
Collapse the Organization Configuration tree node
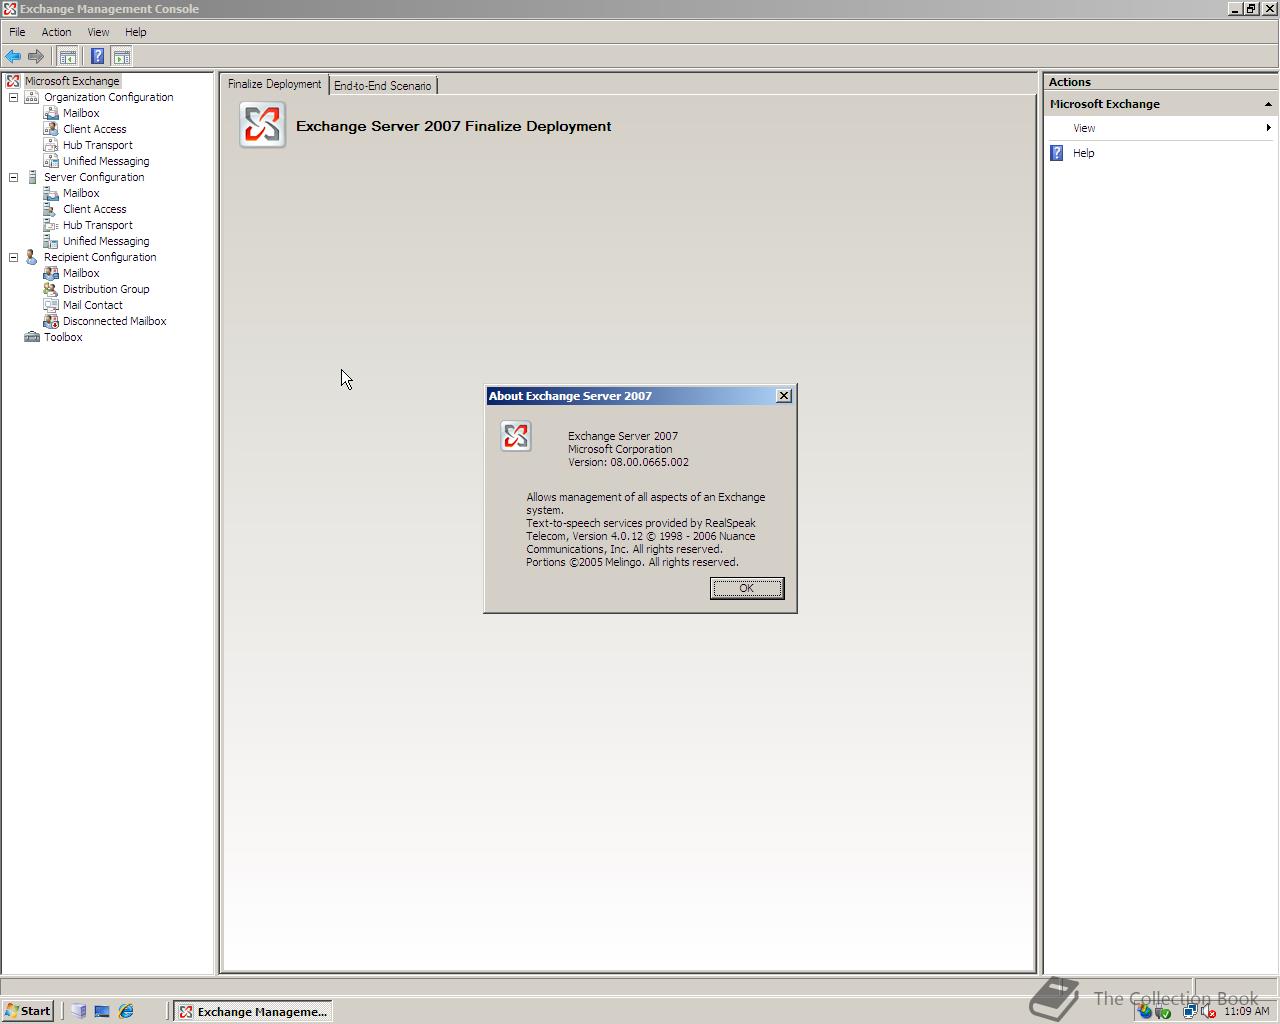pos(14,97)
